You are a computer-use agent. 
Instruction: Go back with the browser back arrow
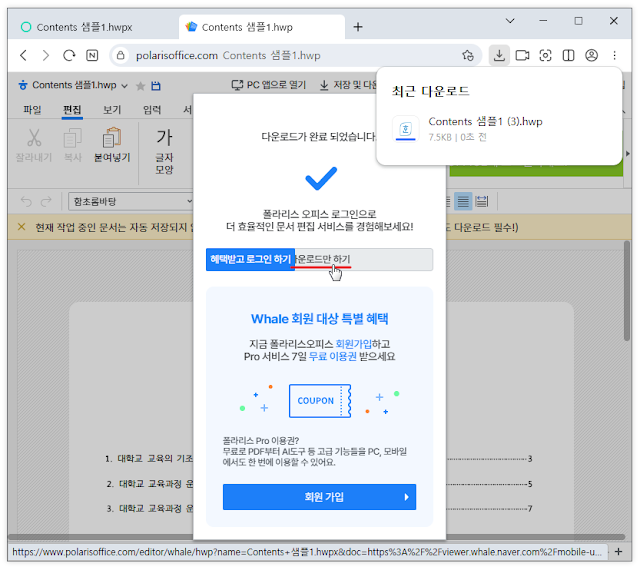(x=24, y=55)
